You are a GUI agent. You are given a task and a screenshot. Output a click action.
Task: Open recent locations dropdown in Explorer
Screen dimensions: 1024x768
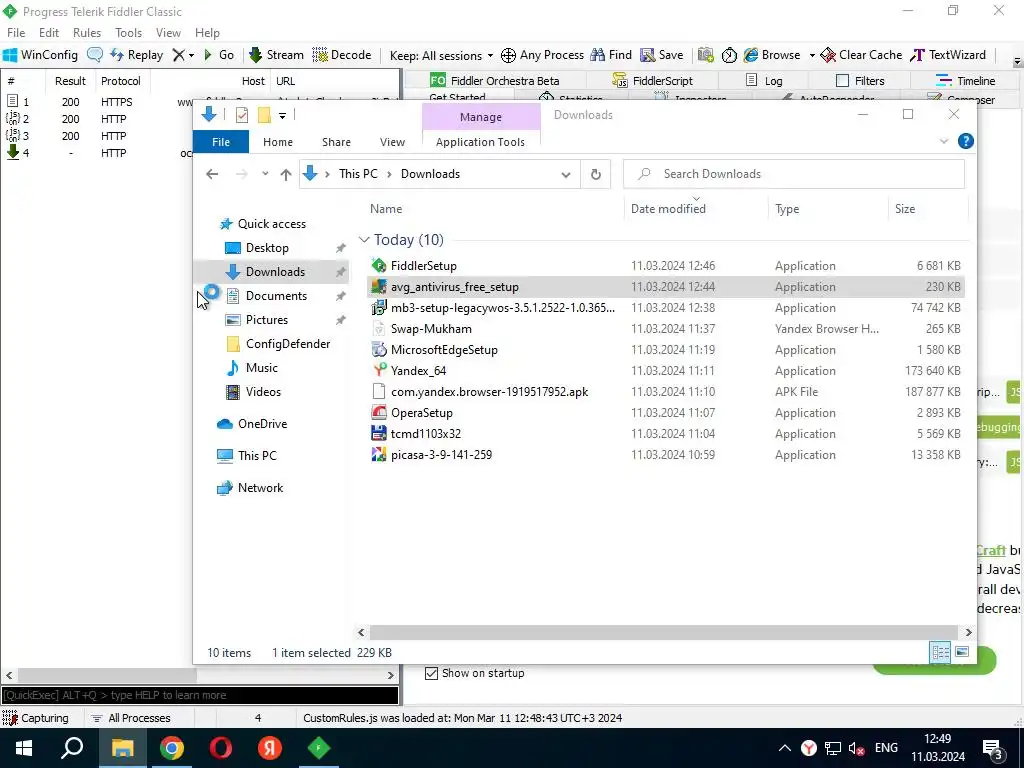(x=265, y=174)
